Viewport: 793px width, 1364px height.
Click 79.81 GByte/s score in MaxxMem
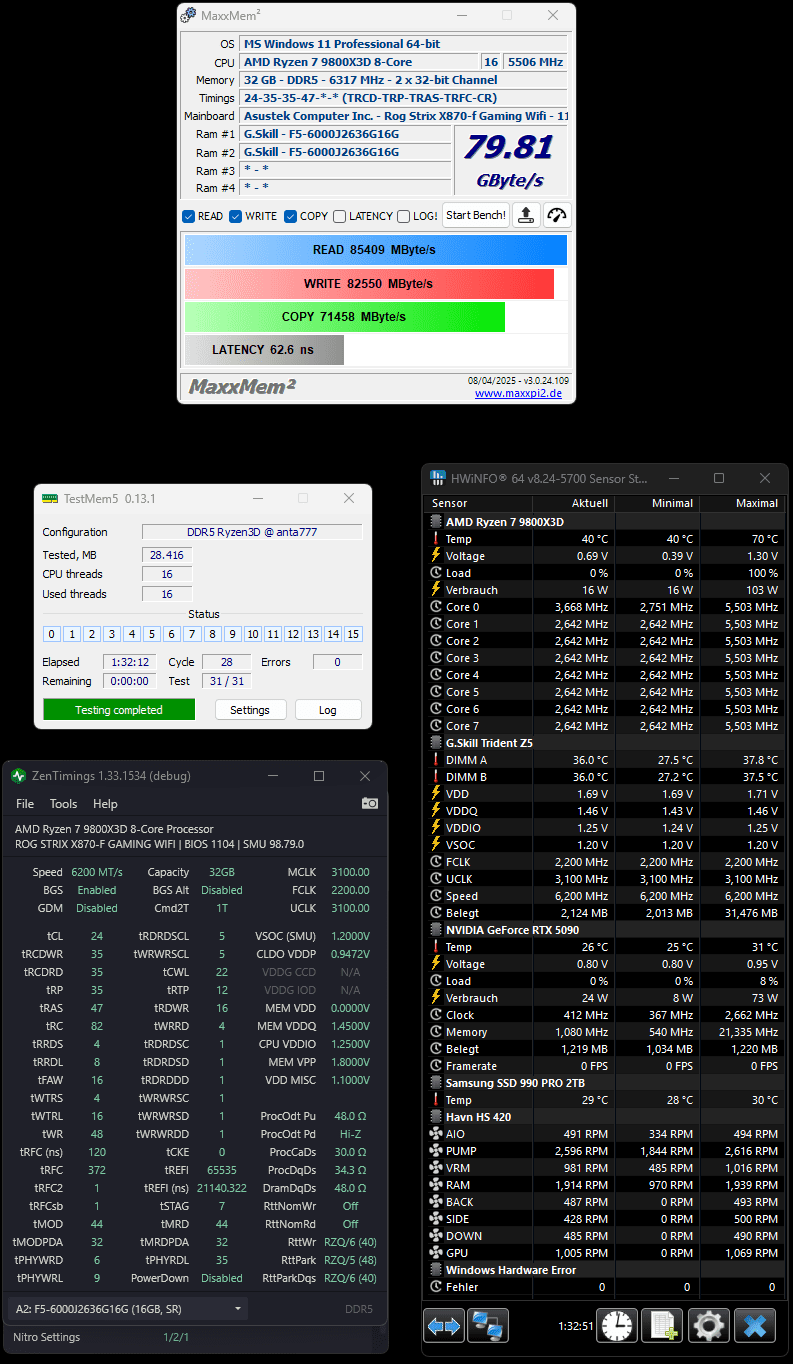[510, 160]
